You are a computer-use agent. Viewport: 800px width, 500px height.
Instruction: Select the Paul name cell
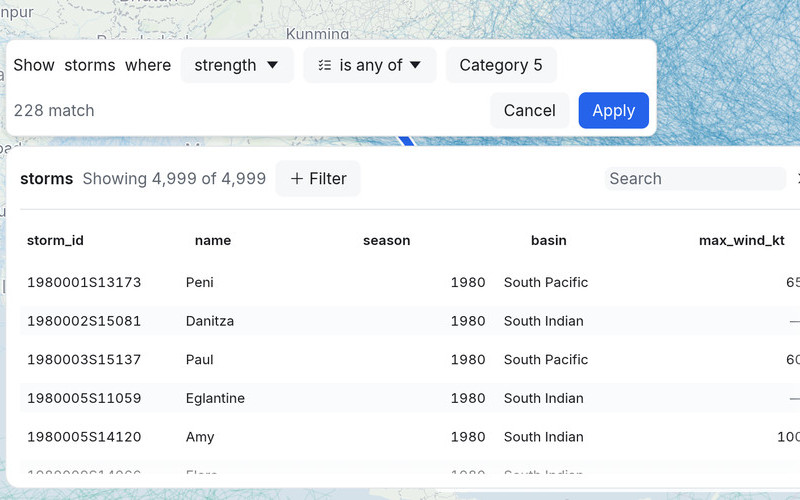199,360
